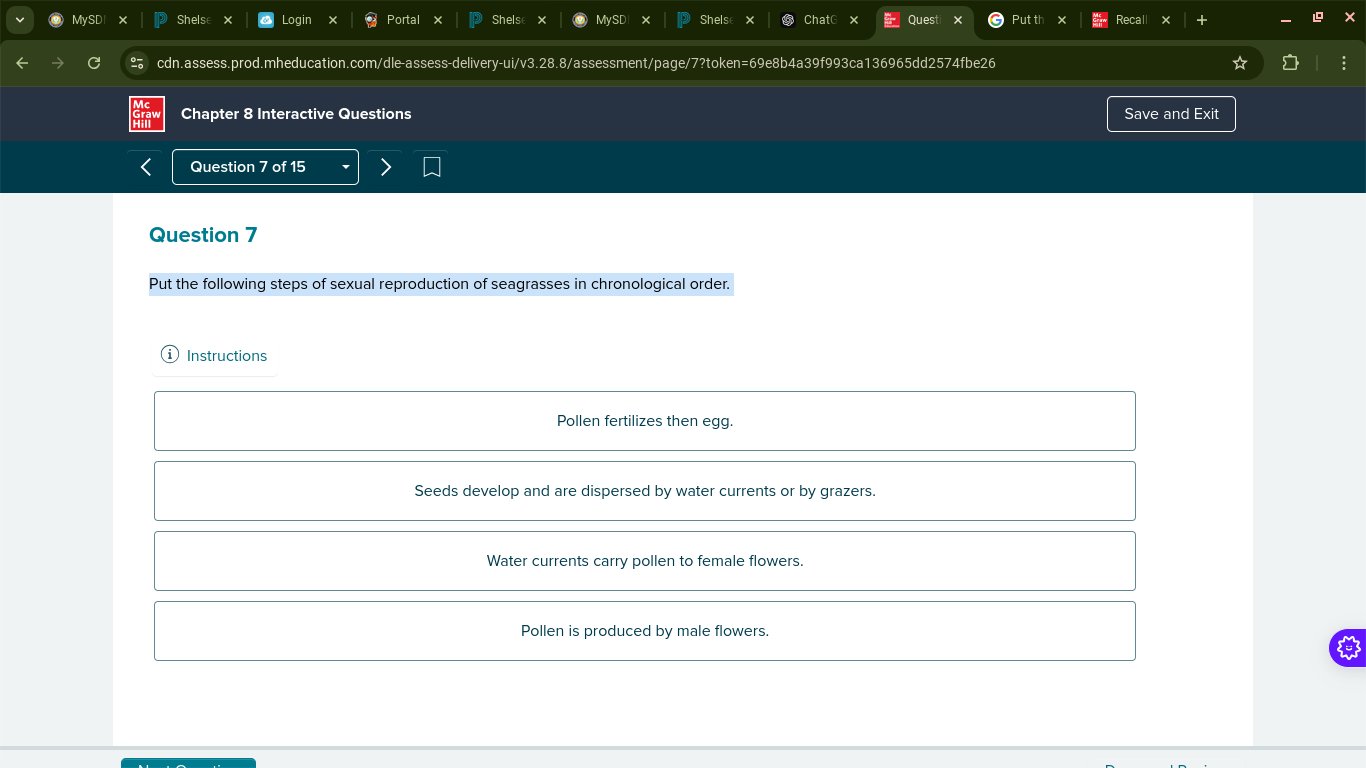The image size is (1366, 768).
Task: Click the question prompt about seagrasses
Action: tap(440, 284)
